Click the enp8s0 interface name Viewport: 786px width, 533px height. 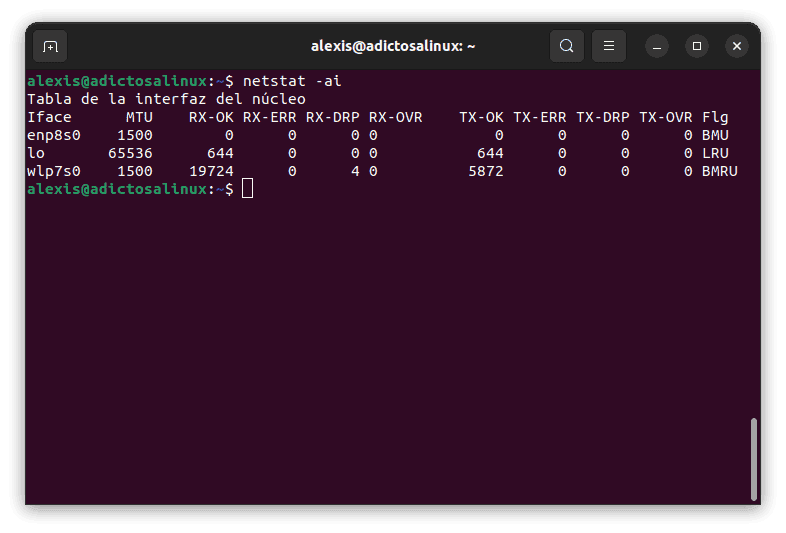click(x=54, y=135)
